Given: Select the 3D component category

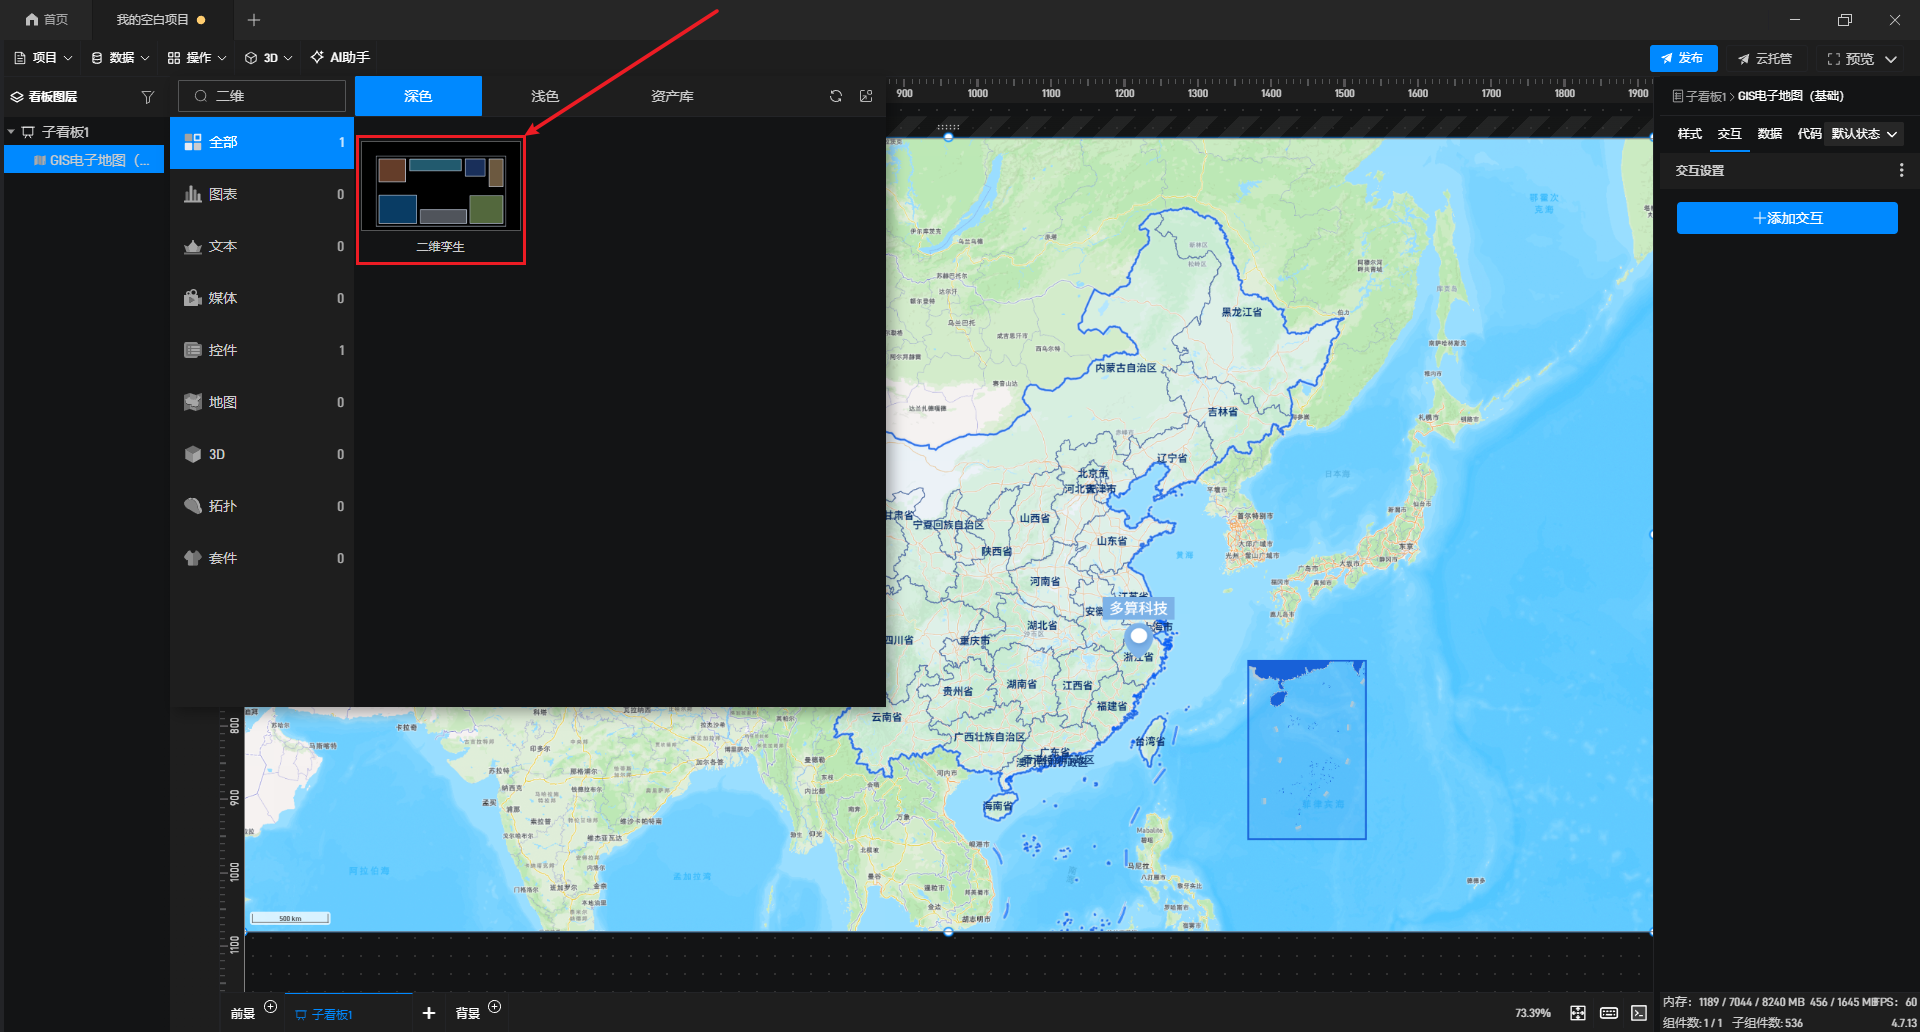Looking at the screenshot, I should [x=262, y=454].
